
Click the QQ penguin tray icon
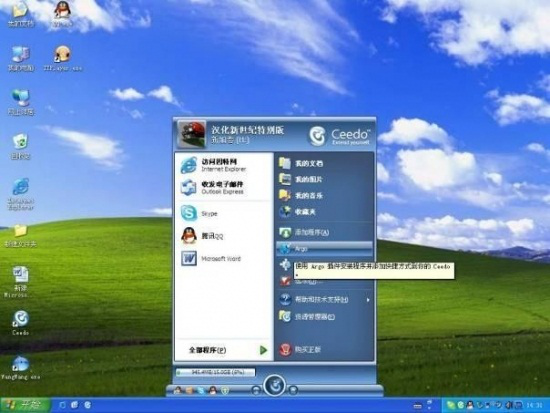click(470, 406)
